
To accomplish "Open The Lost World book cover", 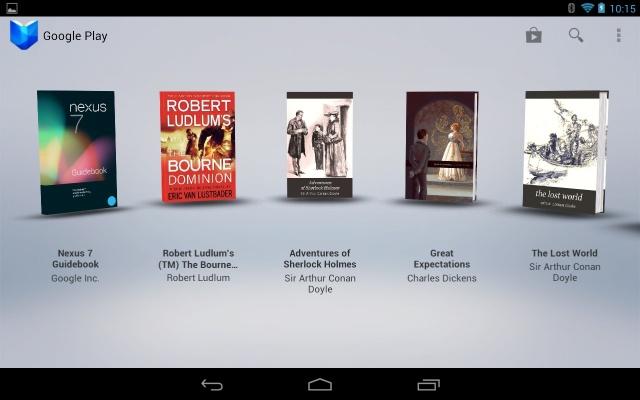I will click(565, 150).
